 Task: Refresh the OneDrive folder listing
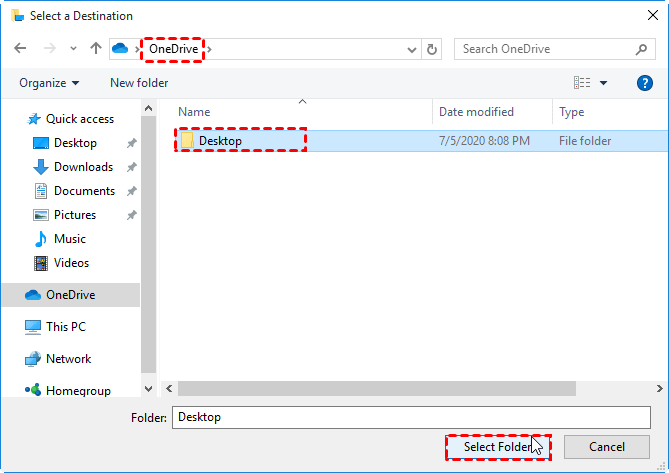click(432, 49)
